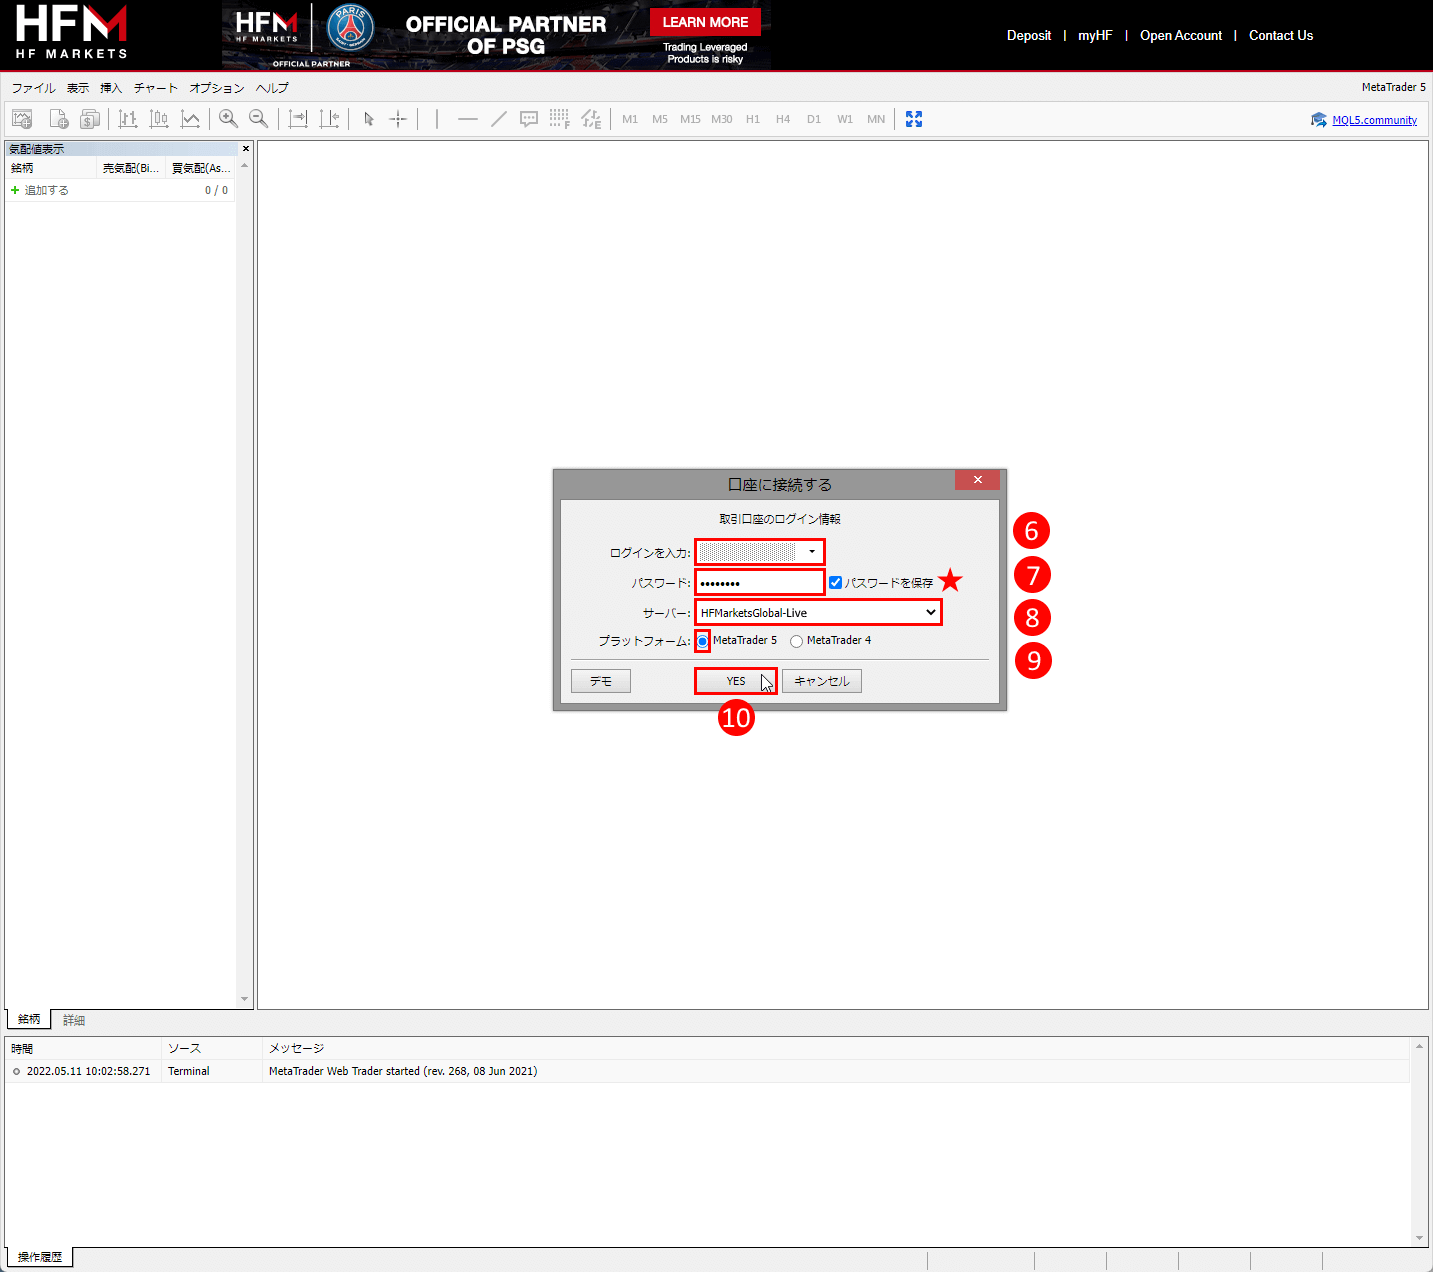Toggle fullscreen mode icon in toolbar
1433x1272 pixels.
pyautogui.click(x=914, y=119)
